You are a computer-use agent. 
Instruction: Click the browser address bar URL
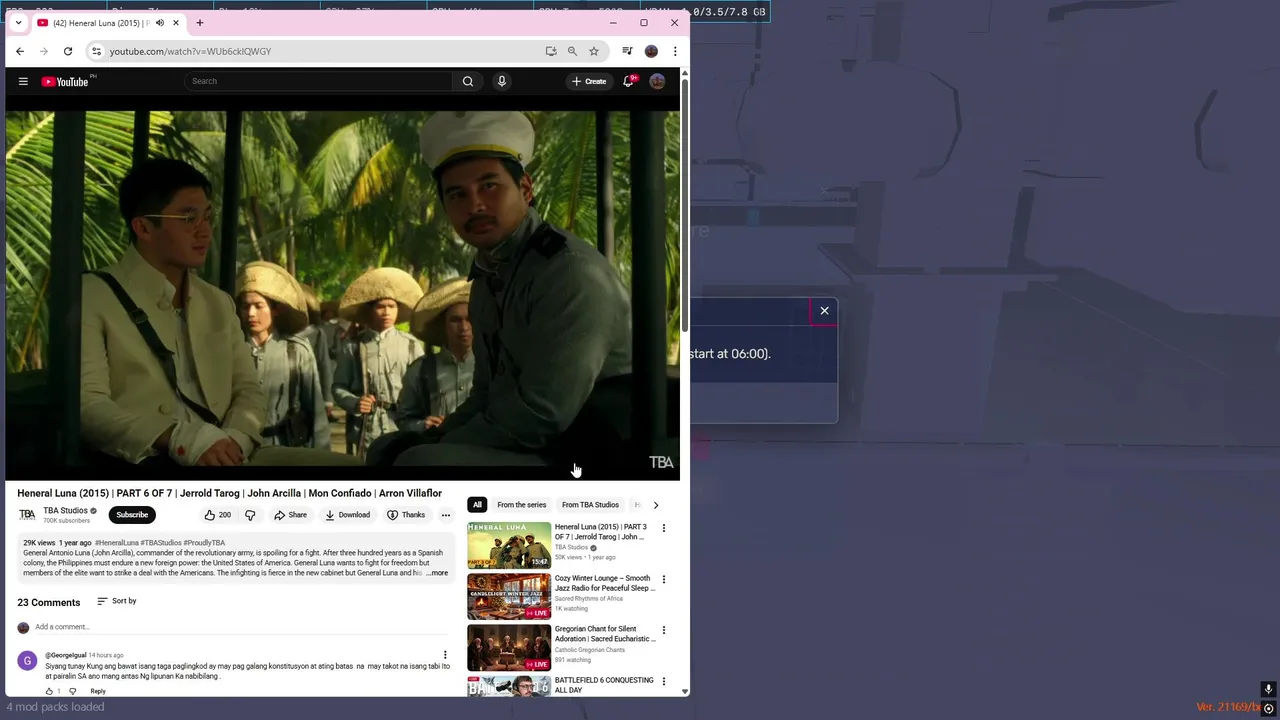coord(190,51)
